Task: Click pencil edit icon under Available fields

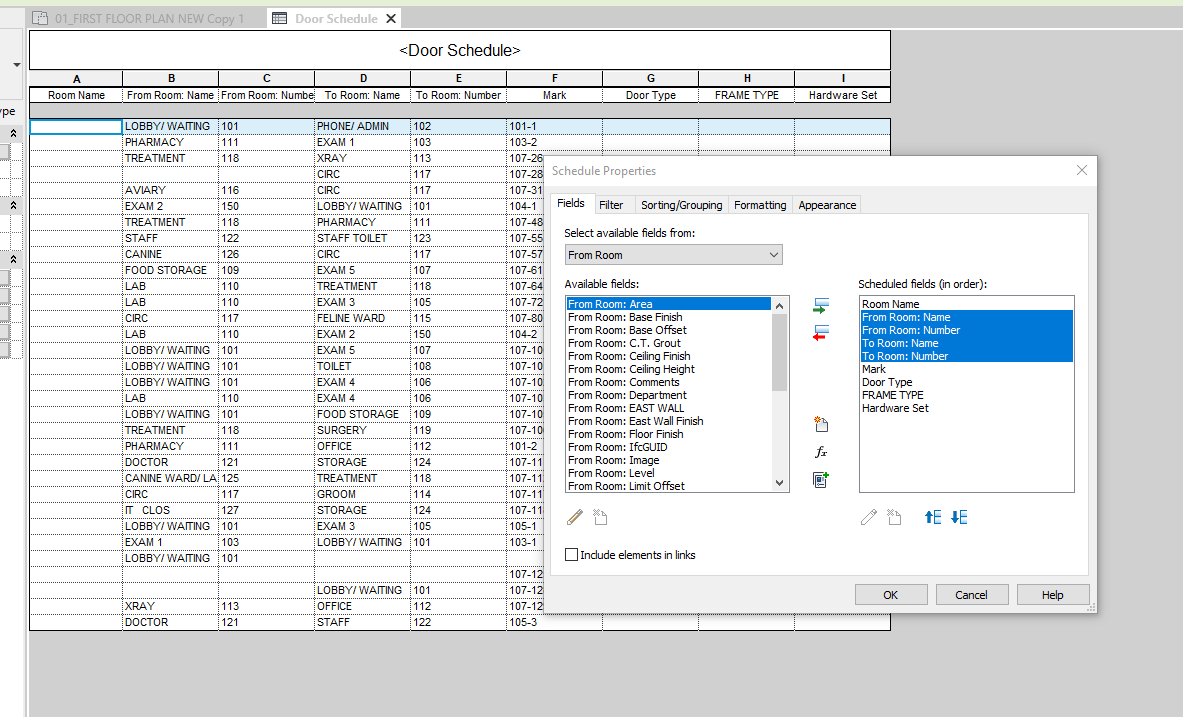Action: [575, 517]
